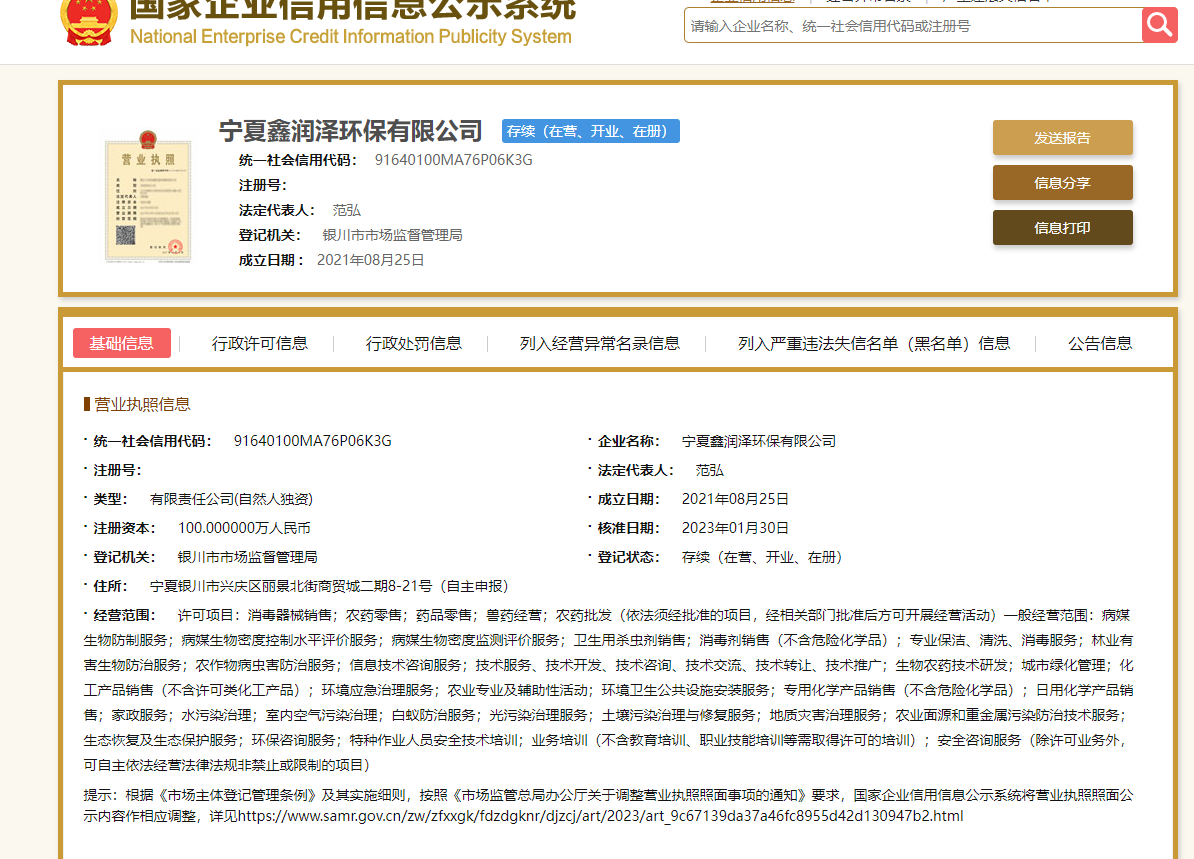1194x859 pixels.
Task: Click the 信息分享 button
Action: pos(1062,183)
